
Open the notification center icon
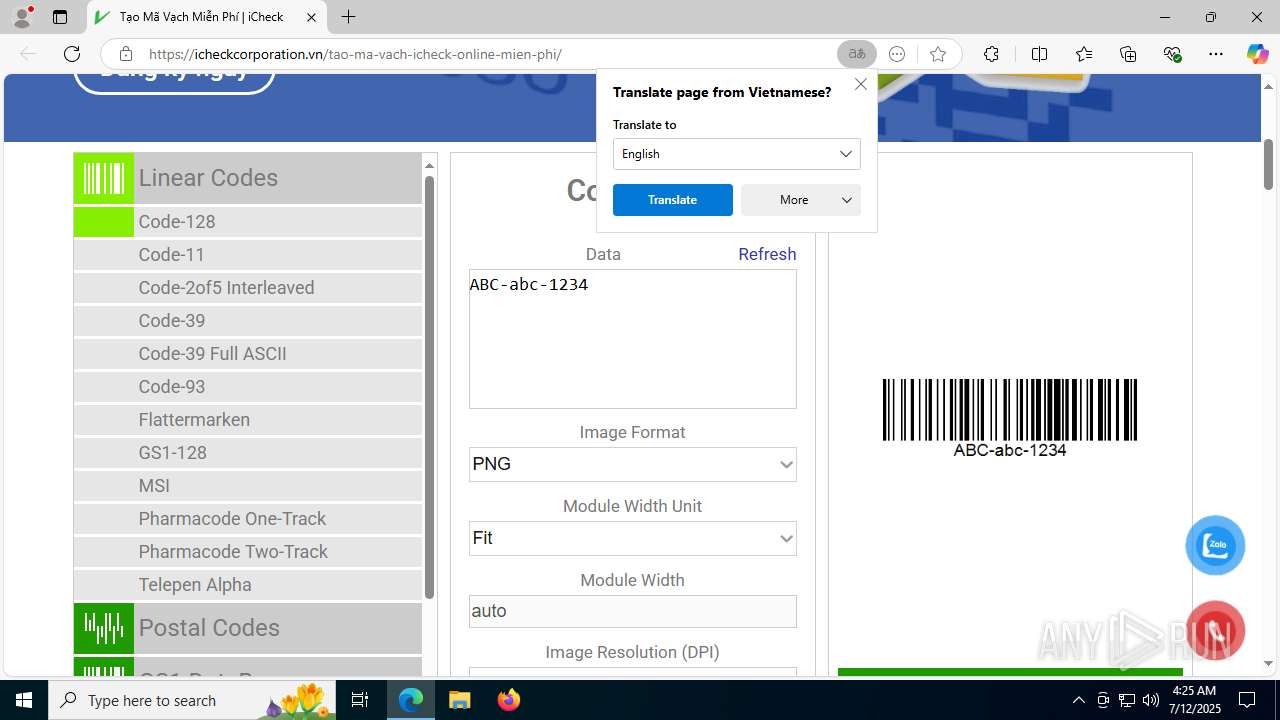coord(1247,700)
